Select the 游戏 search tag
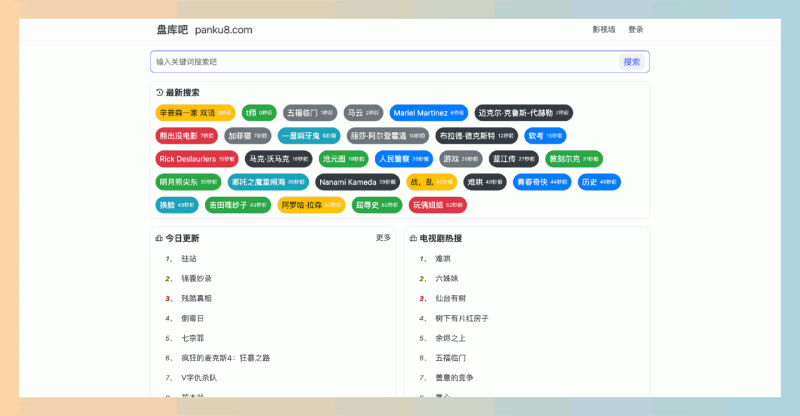The image size is (800, 416). [x=461, y=159]
